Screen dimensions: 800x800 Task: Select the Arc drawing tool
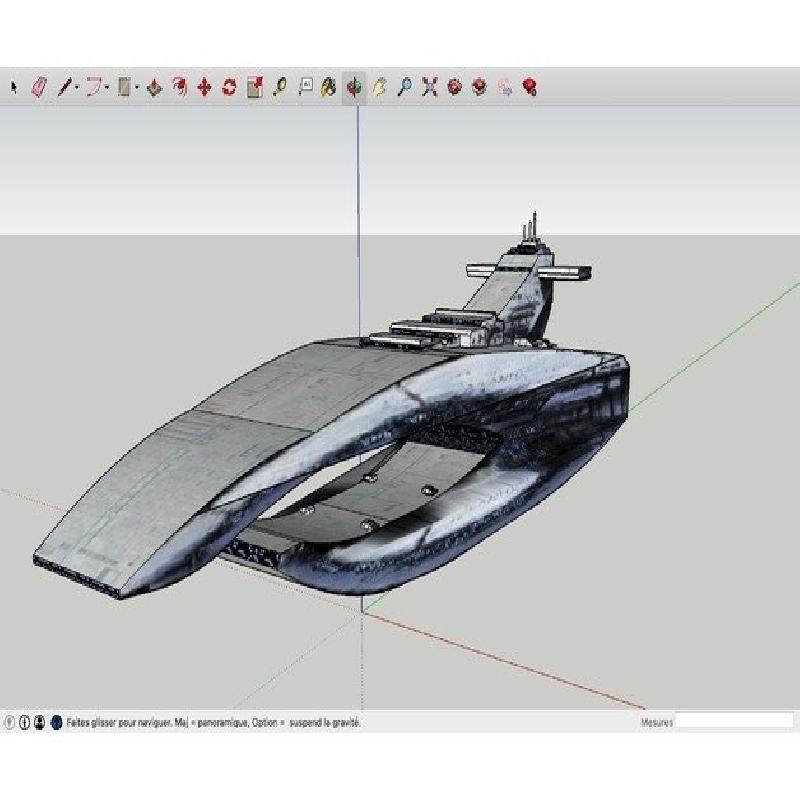pyautogui.click(x=94, y=87)
